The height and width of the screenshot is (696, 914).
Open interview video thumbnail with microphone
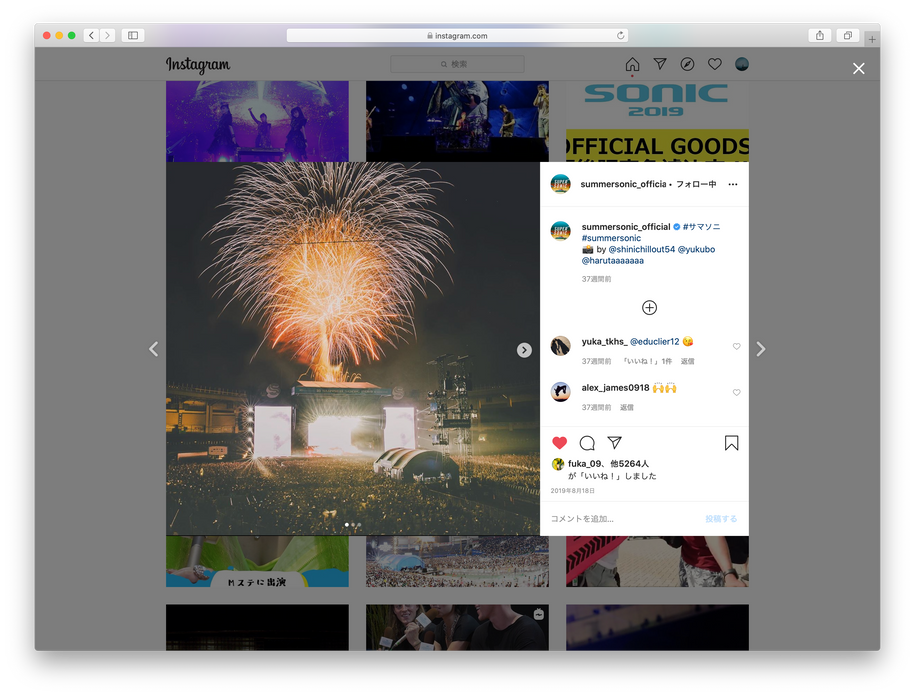[x=457, y=627]
